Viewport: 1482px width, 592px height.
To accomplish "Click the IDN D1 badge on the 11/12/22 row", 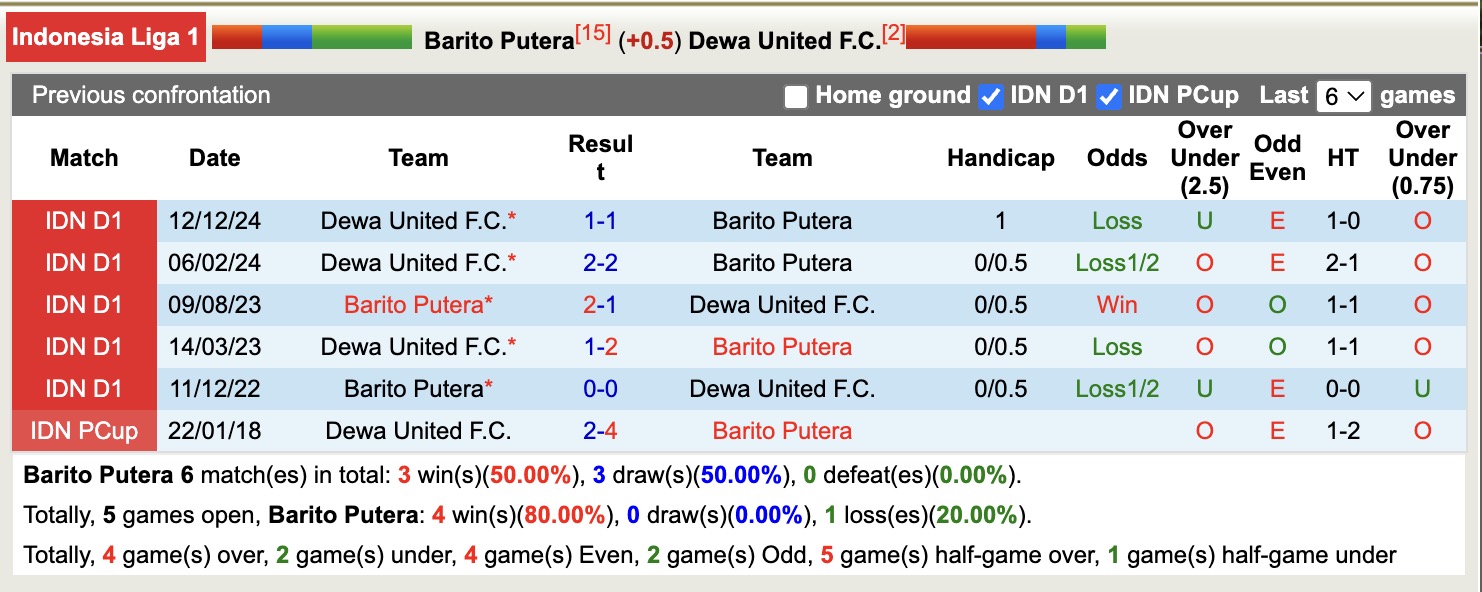I will [x=84, y=388].
